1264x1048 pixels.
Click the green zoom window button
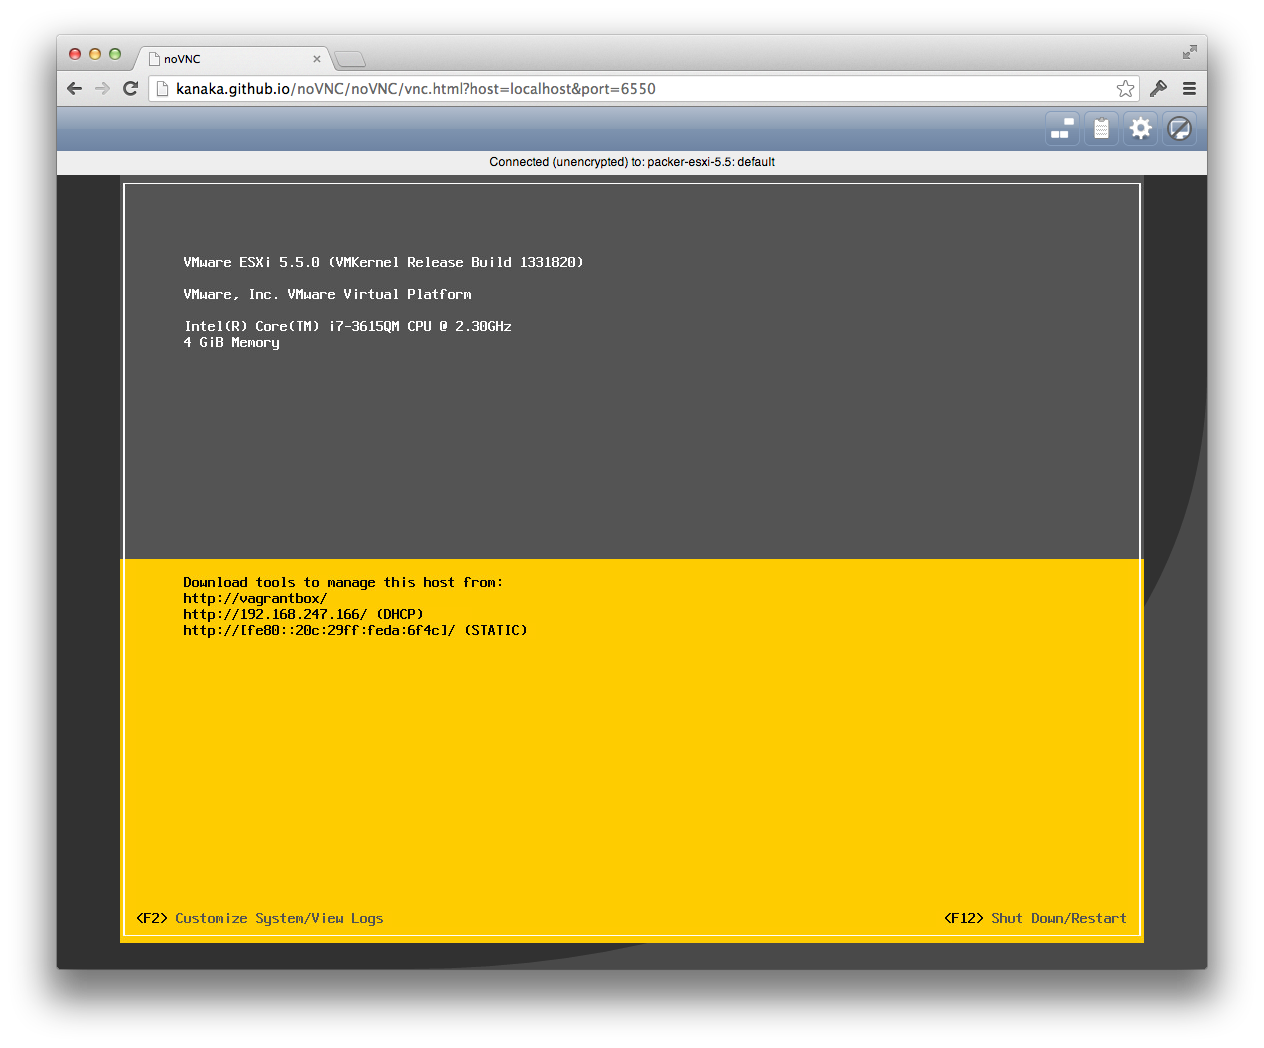(115, 54)
